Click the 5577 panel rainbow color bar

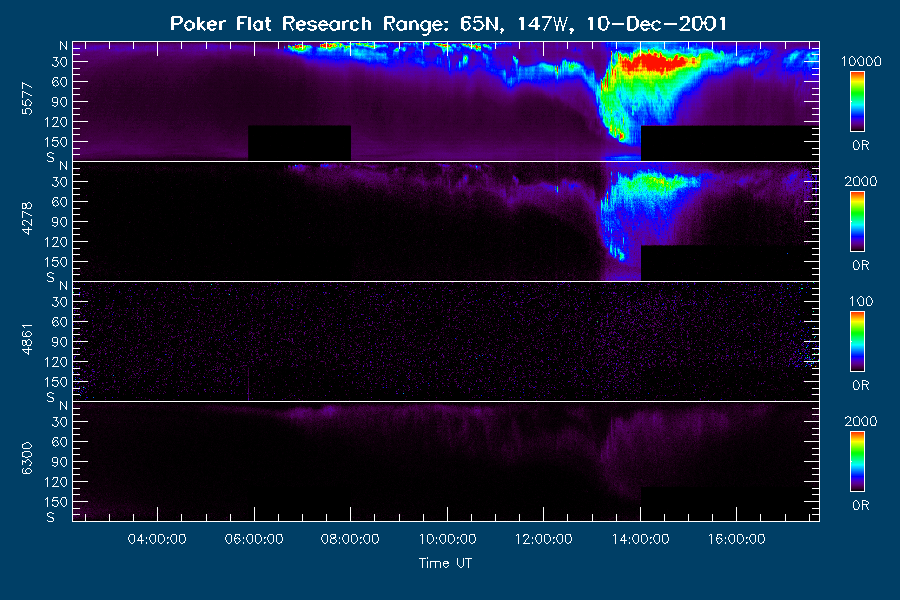click(858, 102)
